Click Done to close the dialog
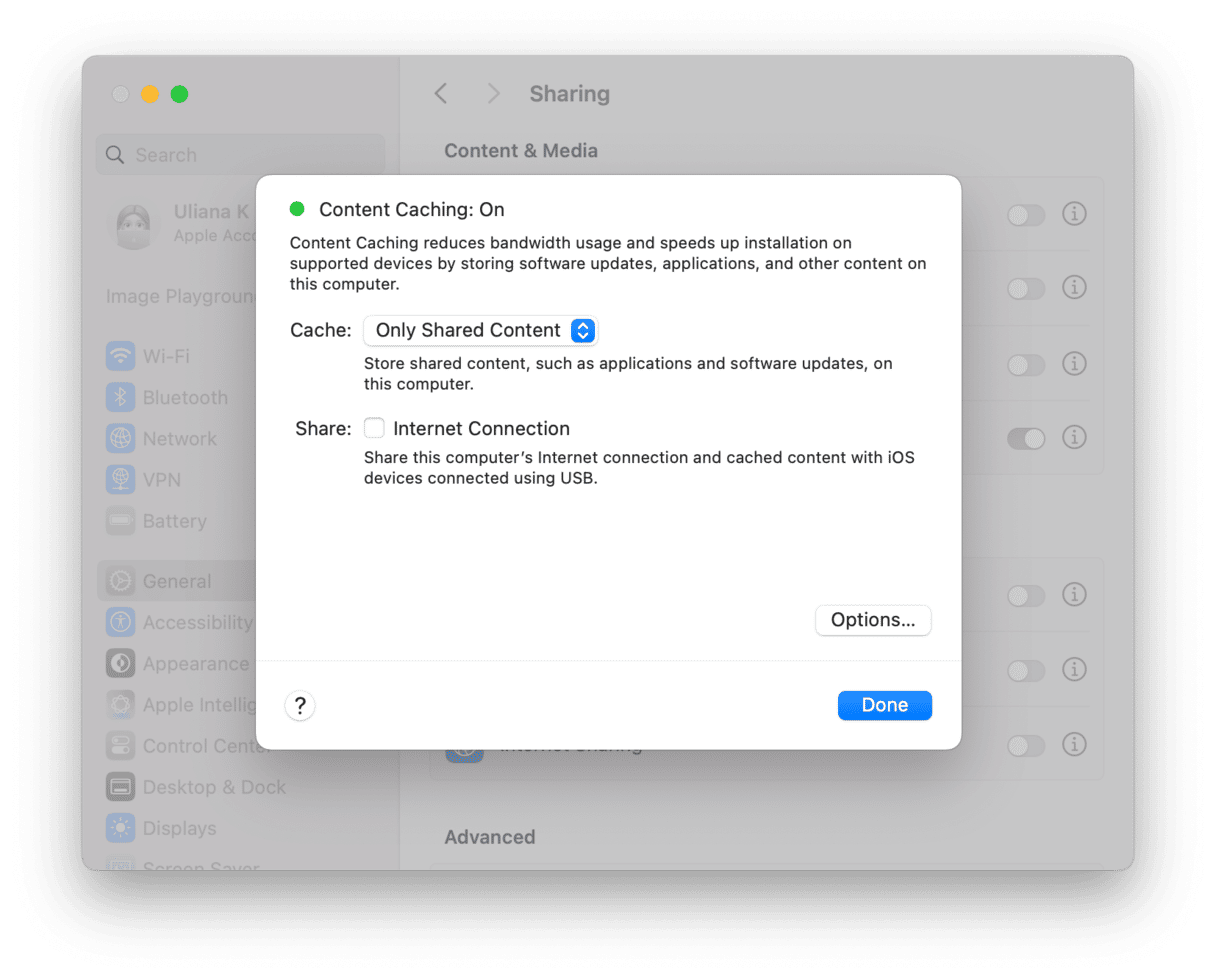Viewport: 1216px width, 979px height. [x=885, y=705]
